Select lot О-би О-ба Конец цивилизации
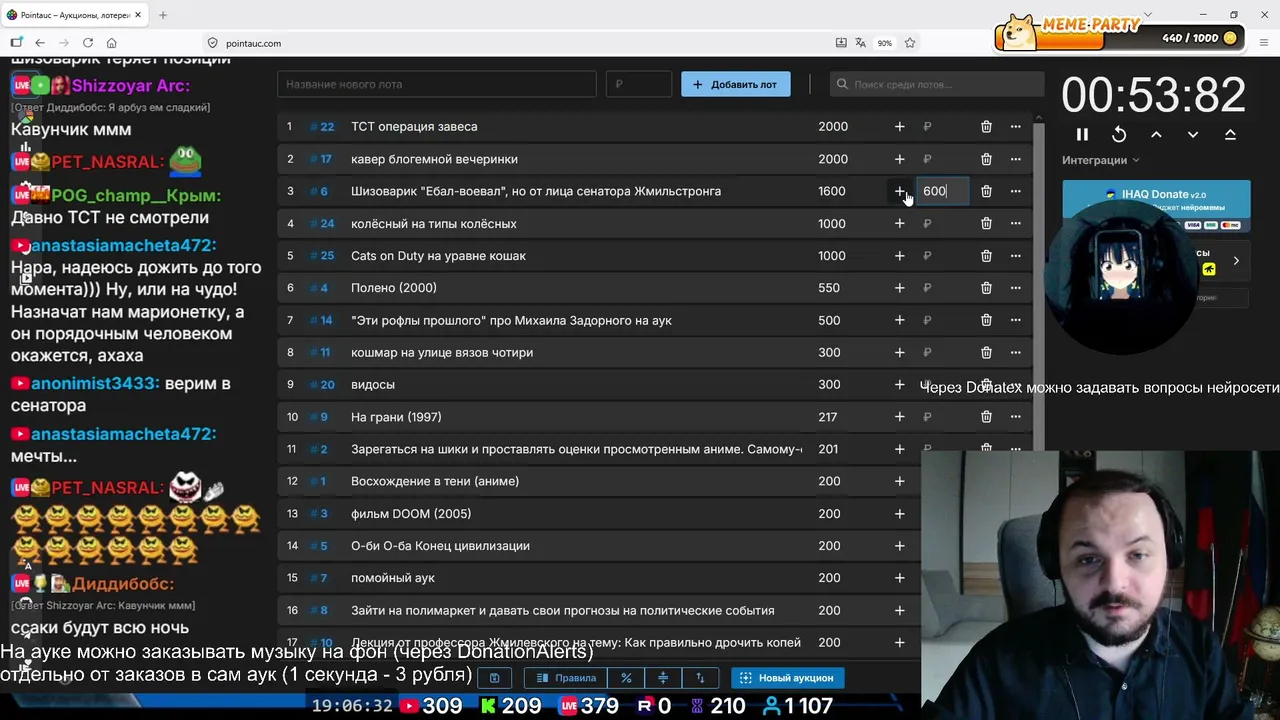Screen dimensions: 1280x720 [x=440, y=546]
